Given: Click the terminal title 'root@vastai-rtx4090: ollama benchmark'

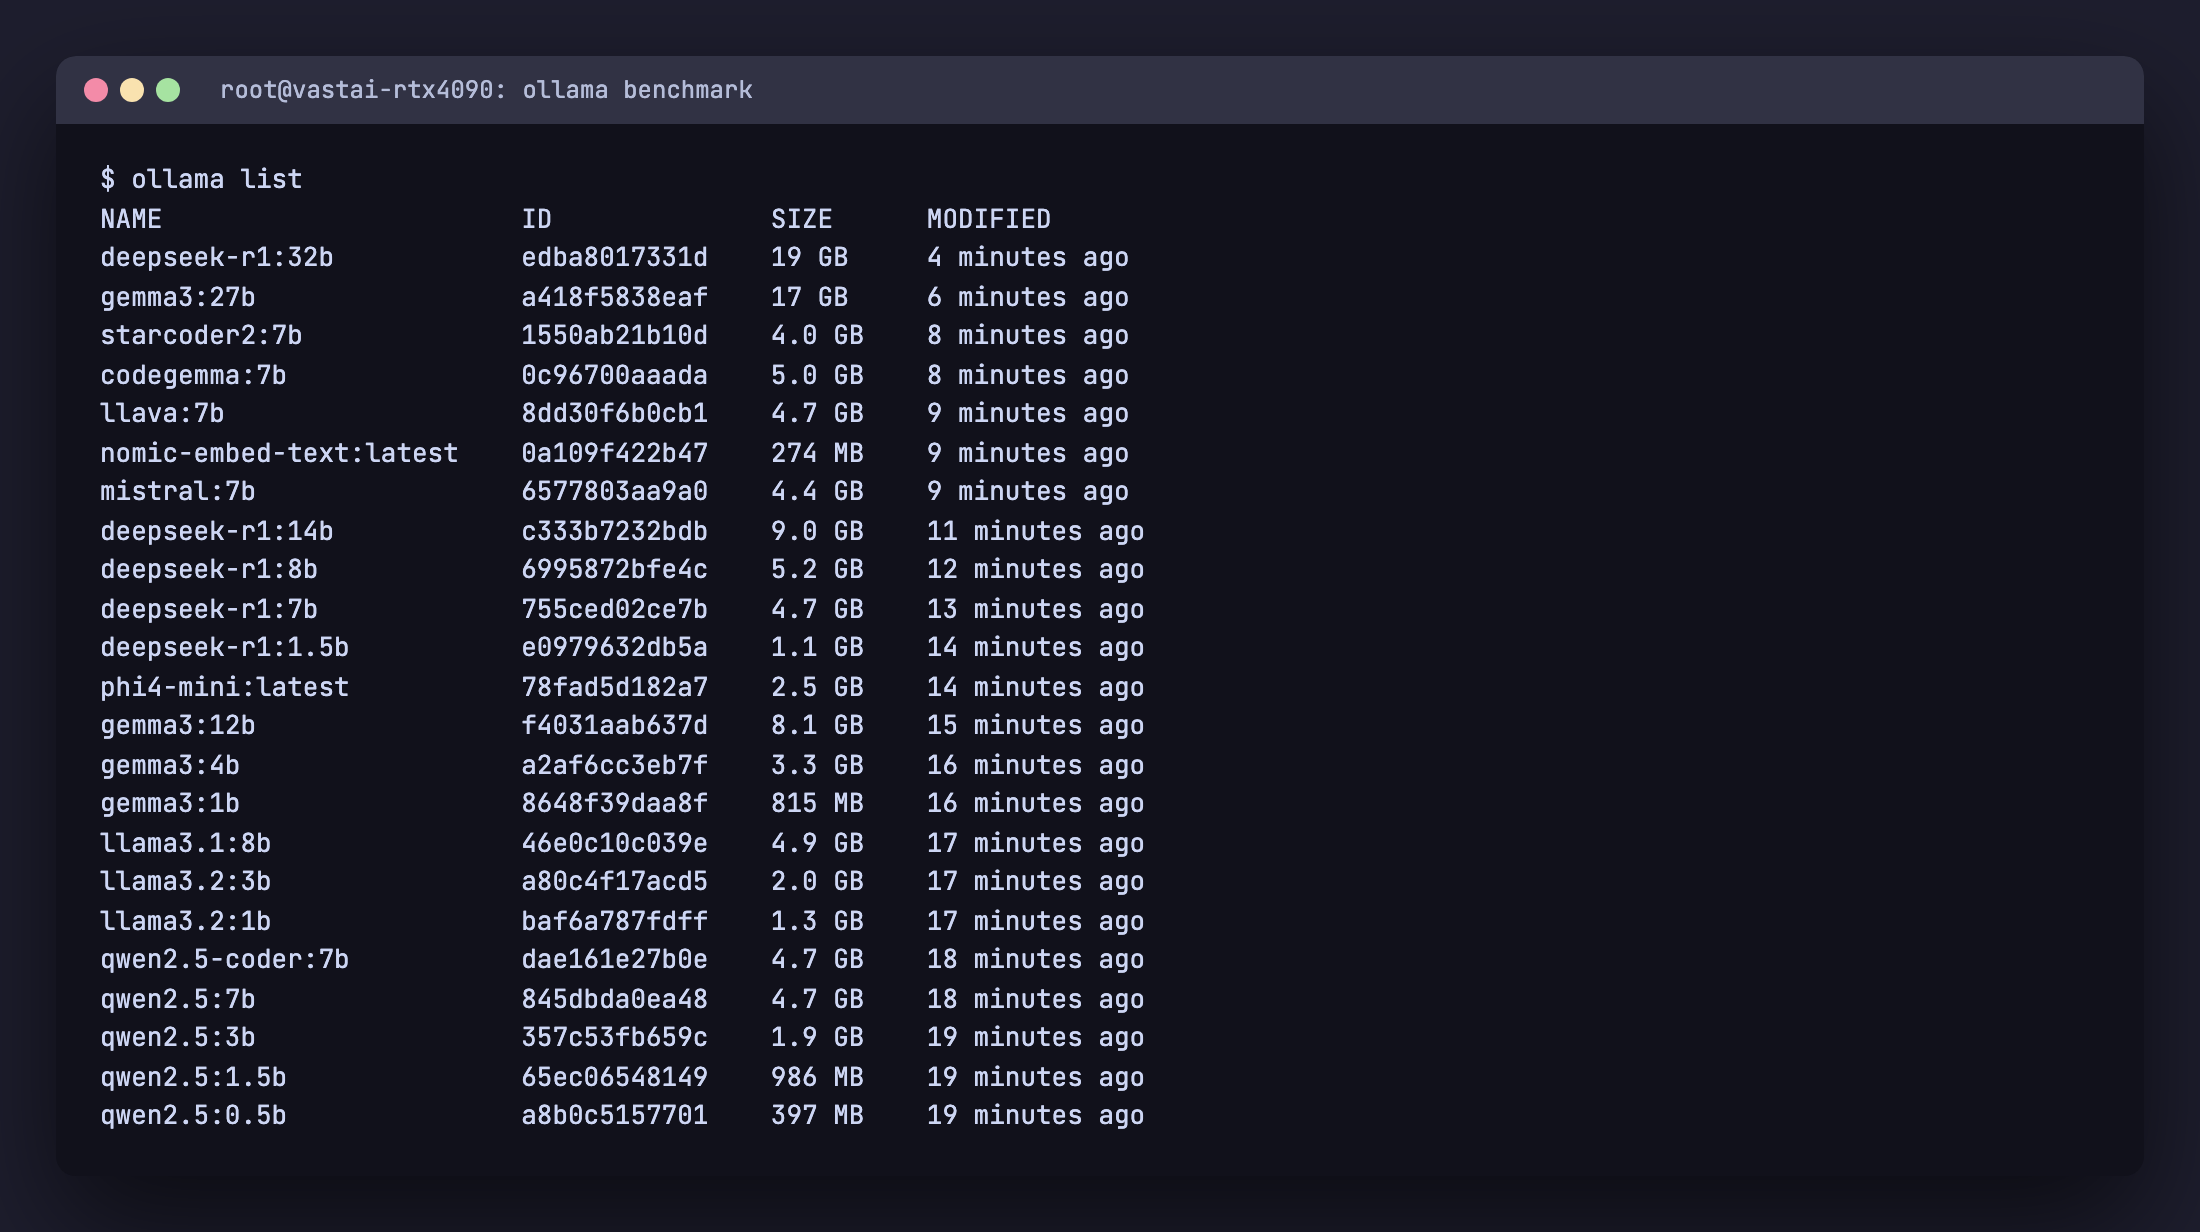Looking at the screenshot, I should pos(486,90).
